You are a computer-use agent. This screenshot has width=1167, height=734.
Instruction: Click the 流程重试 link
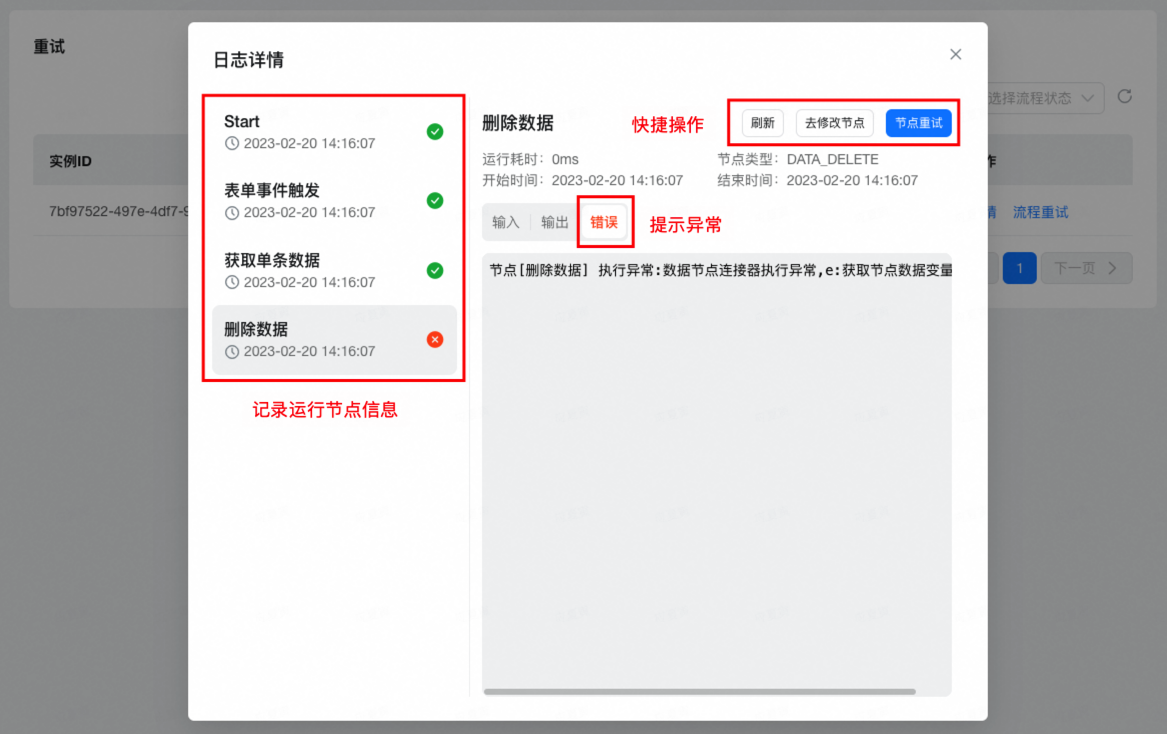1040,212
